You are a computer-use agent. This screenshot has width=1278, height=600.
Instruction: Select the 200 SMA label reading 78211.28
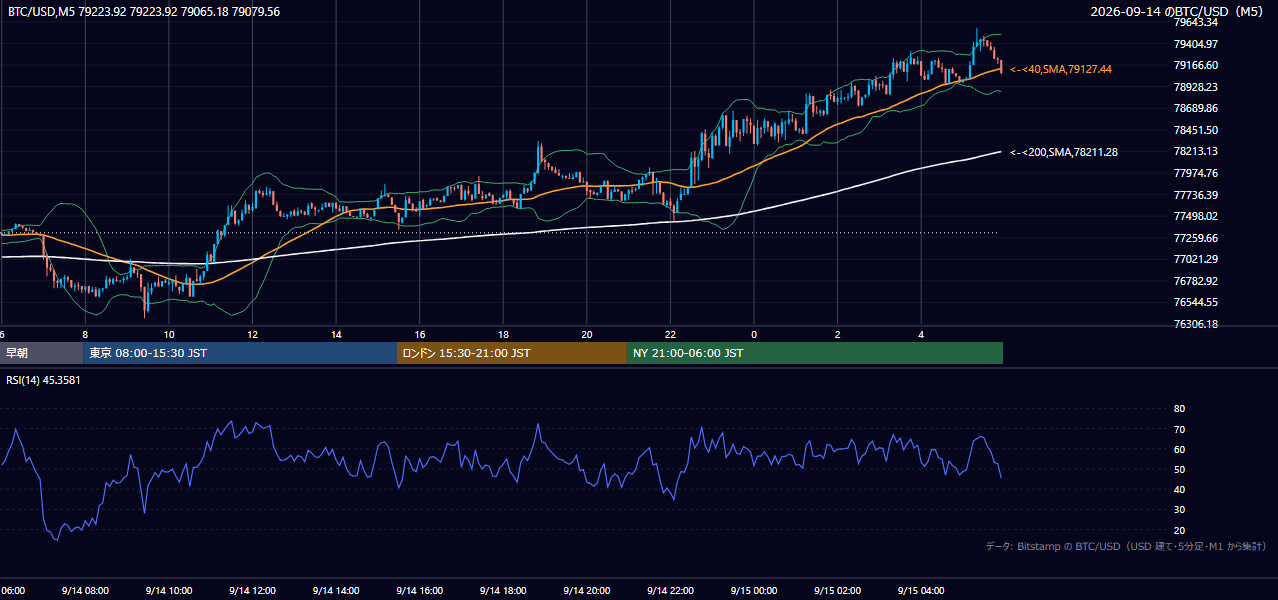(x=1064, y=152)
